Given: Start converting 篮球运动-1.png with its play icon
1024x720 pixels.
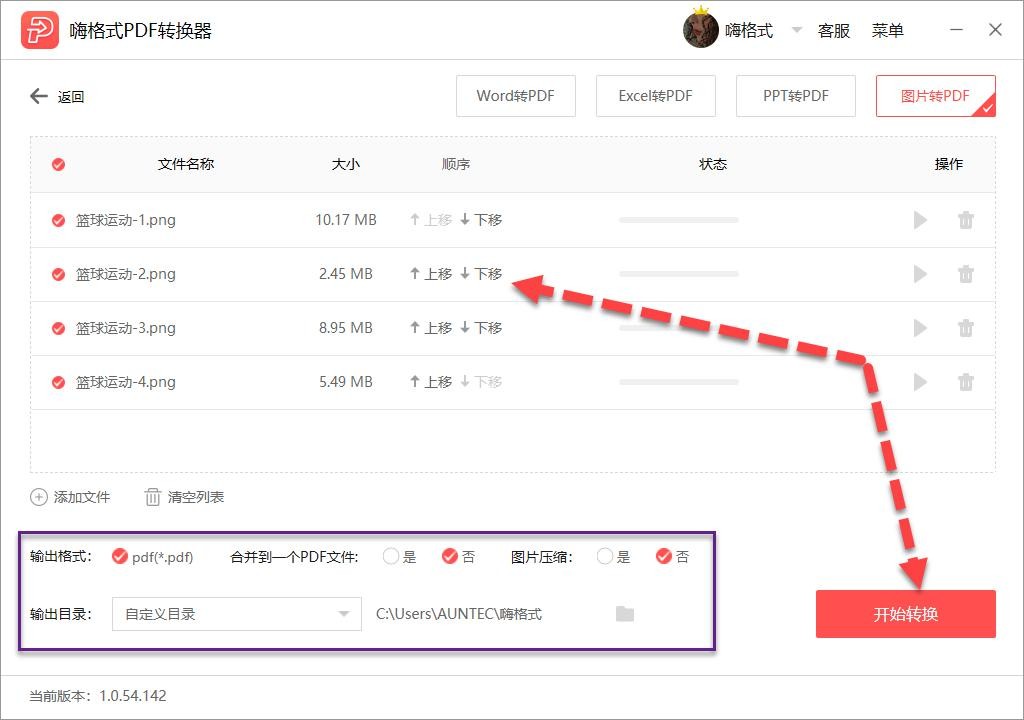Looking at the screenshot, I should [x=920, y=220].
